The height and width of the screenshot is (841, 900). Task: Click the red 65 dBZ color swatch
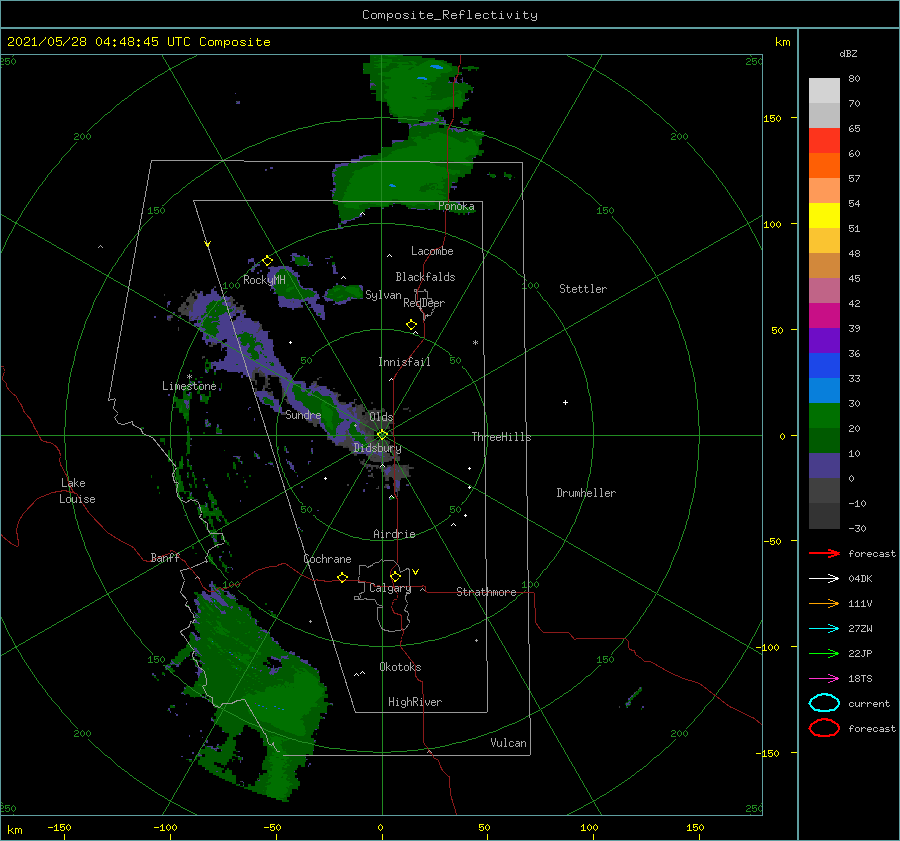[824, 140]
